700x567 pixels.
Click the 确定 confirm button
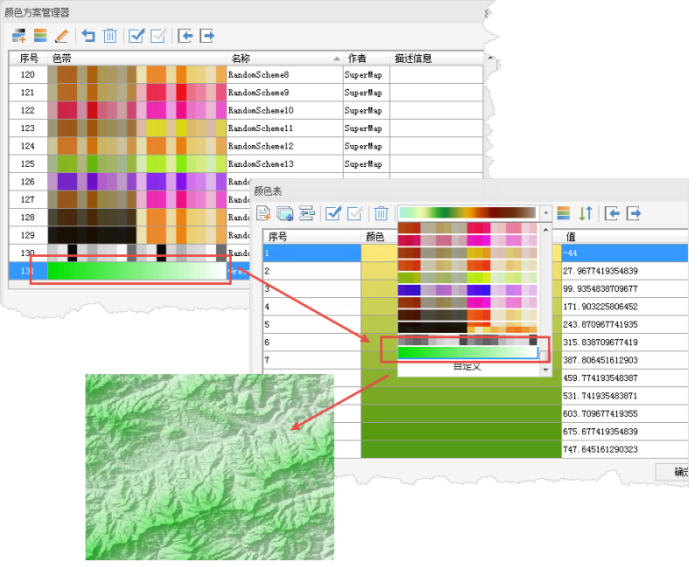pos(678,471)
